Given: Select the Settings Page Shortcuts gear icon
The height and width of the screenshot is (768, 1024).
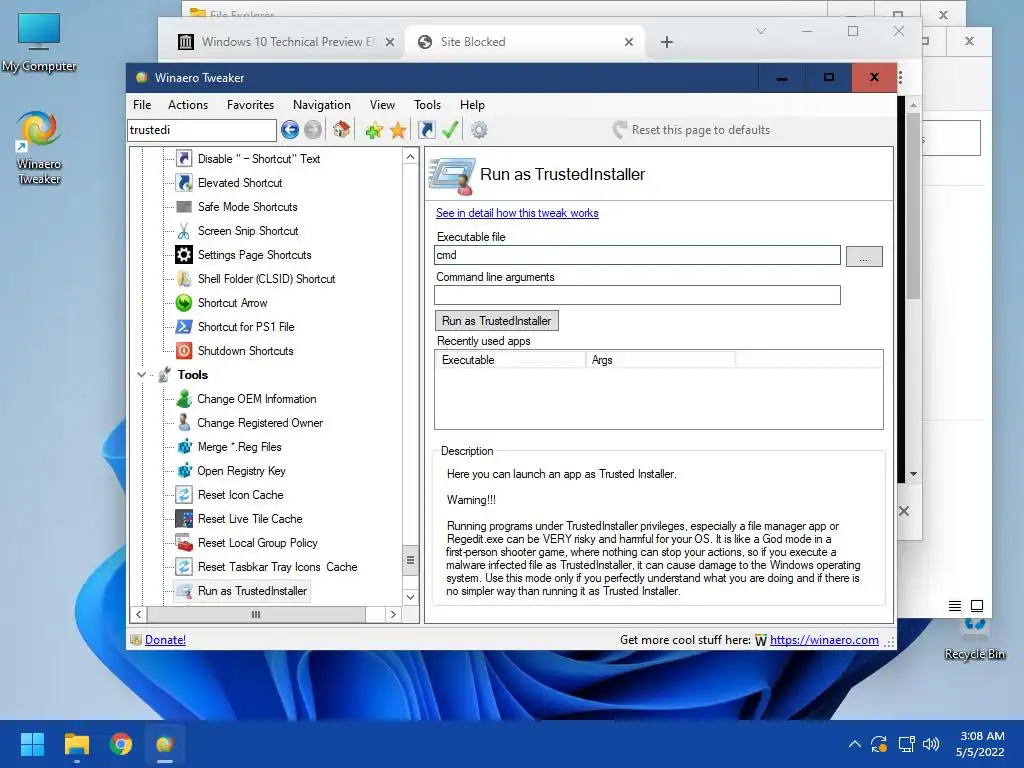Looking at the screenshot, I should 184,255.
